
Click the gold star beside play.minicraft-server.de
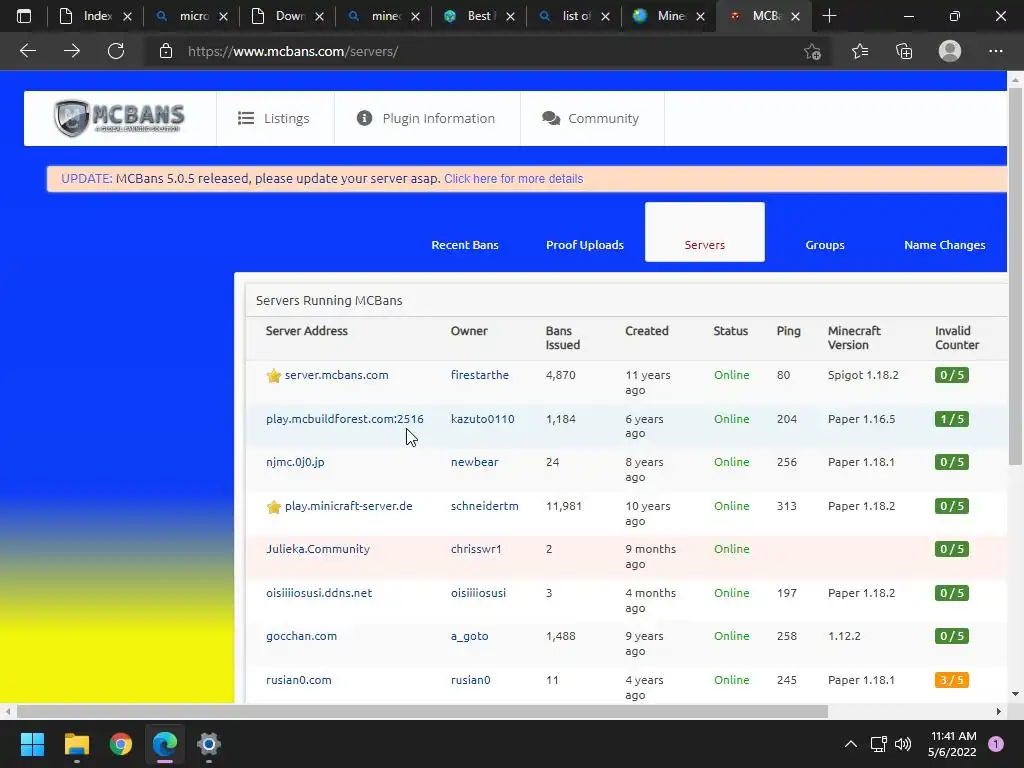point(274,507)
